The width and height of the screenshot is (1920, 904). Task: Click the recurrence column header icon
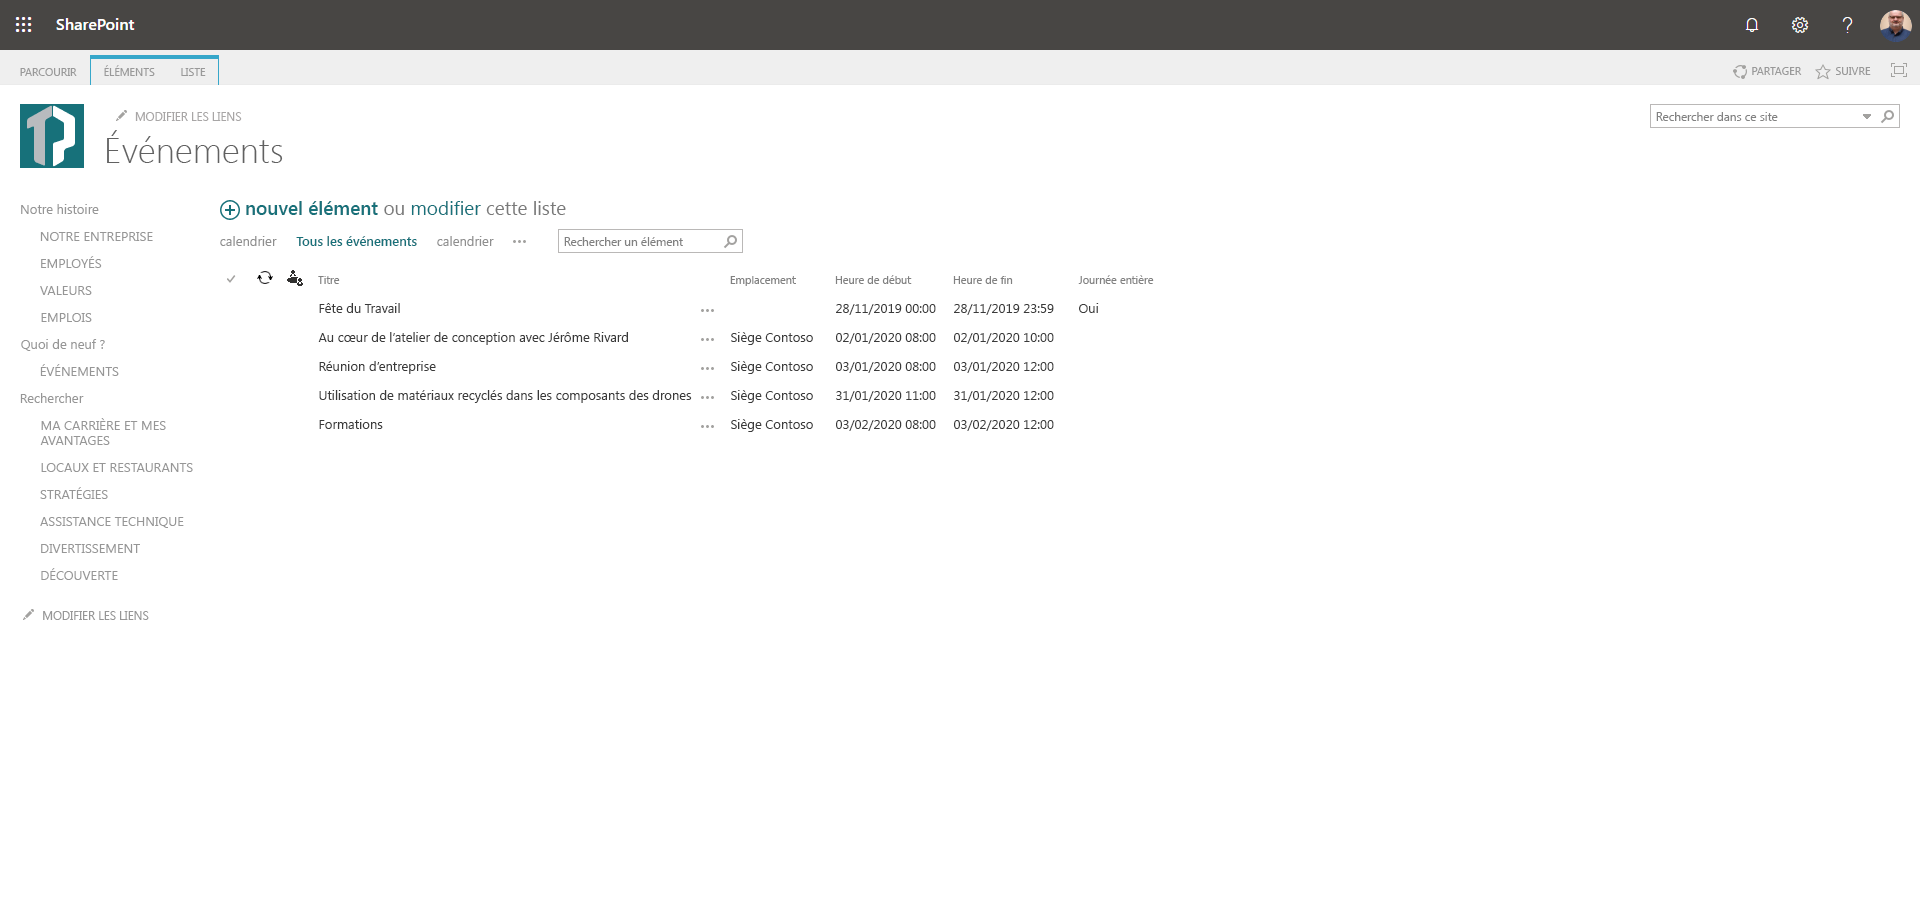pos(265,278)
